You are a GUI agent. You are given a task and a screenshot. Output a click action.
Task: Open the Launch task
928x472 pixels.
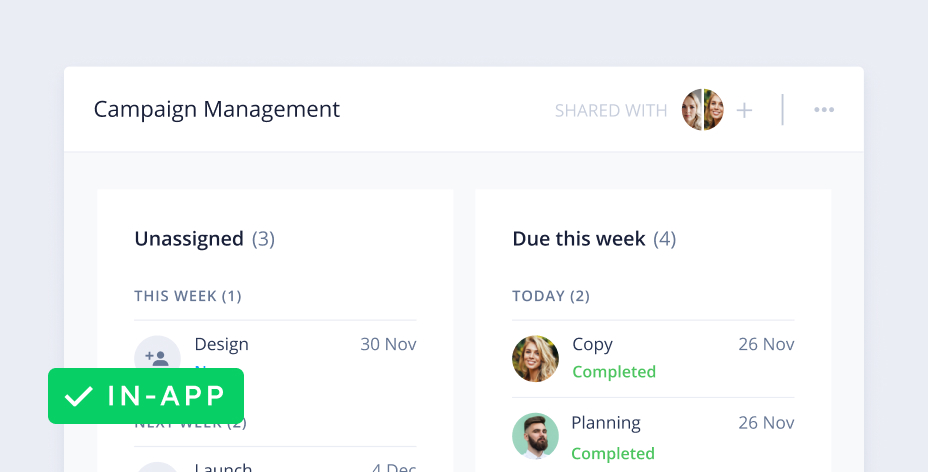(224, 466)
